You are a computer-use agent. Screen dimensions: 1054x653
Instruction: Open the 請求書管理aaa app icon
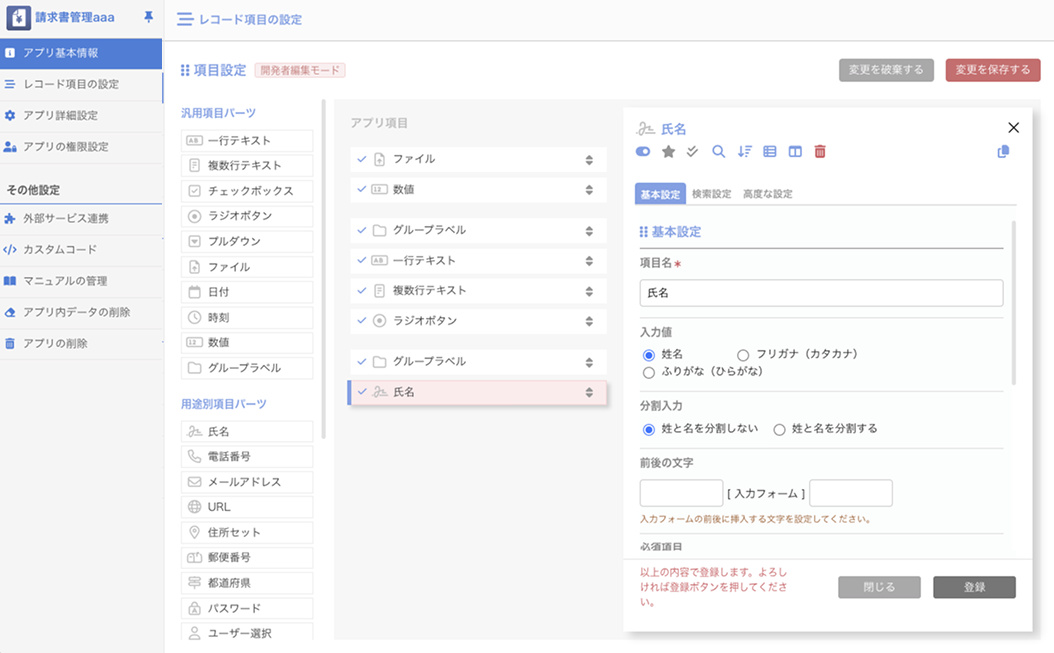(x=18, y=17)
